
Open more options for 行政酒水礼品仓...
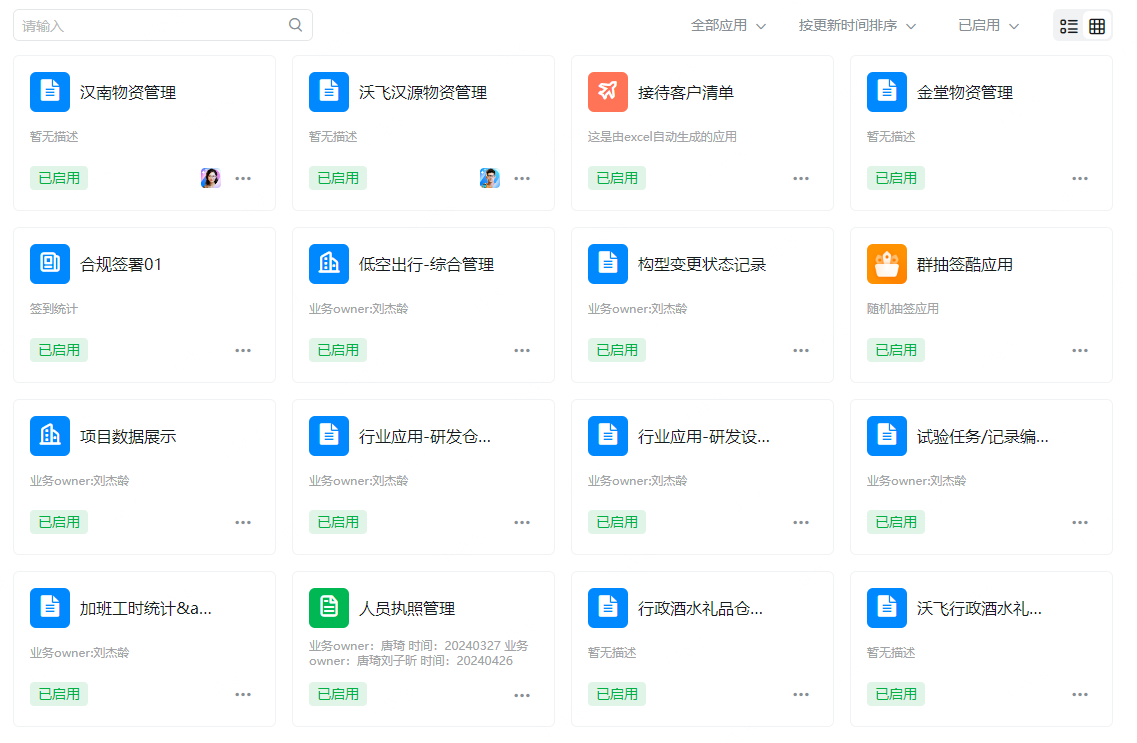801,694
